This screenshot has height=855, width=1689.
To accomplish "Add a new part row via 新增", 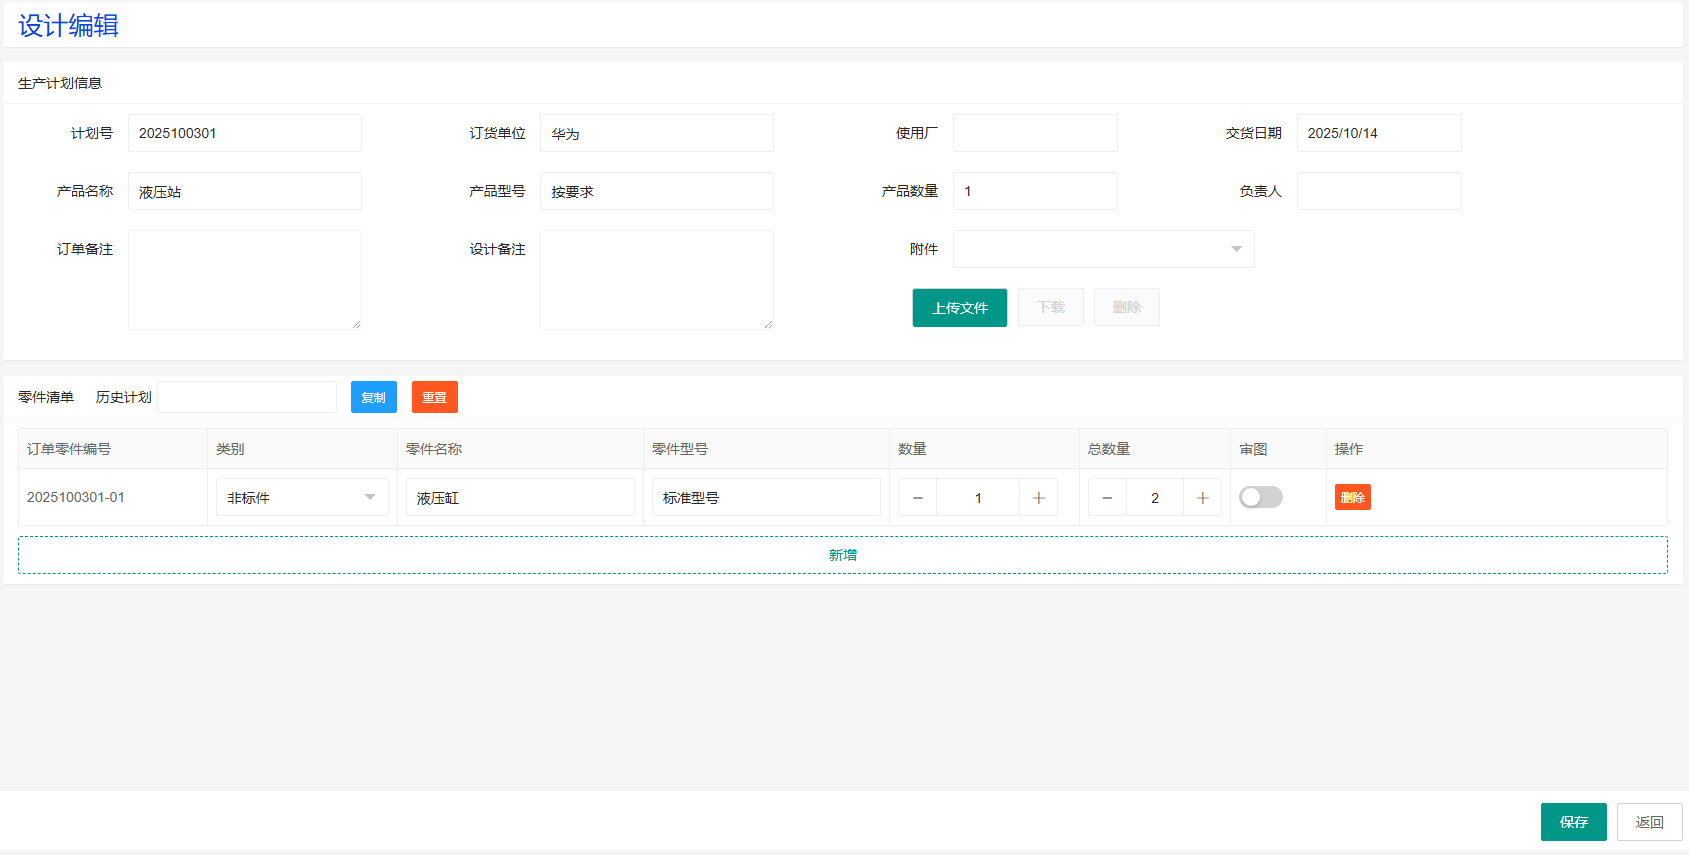I will tap(843, 555).
